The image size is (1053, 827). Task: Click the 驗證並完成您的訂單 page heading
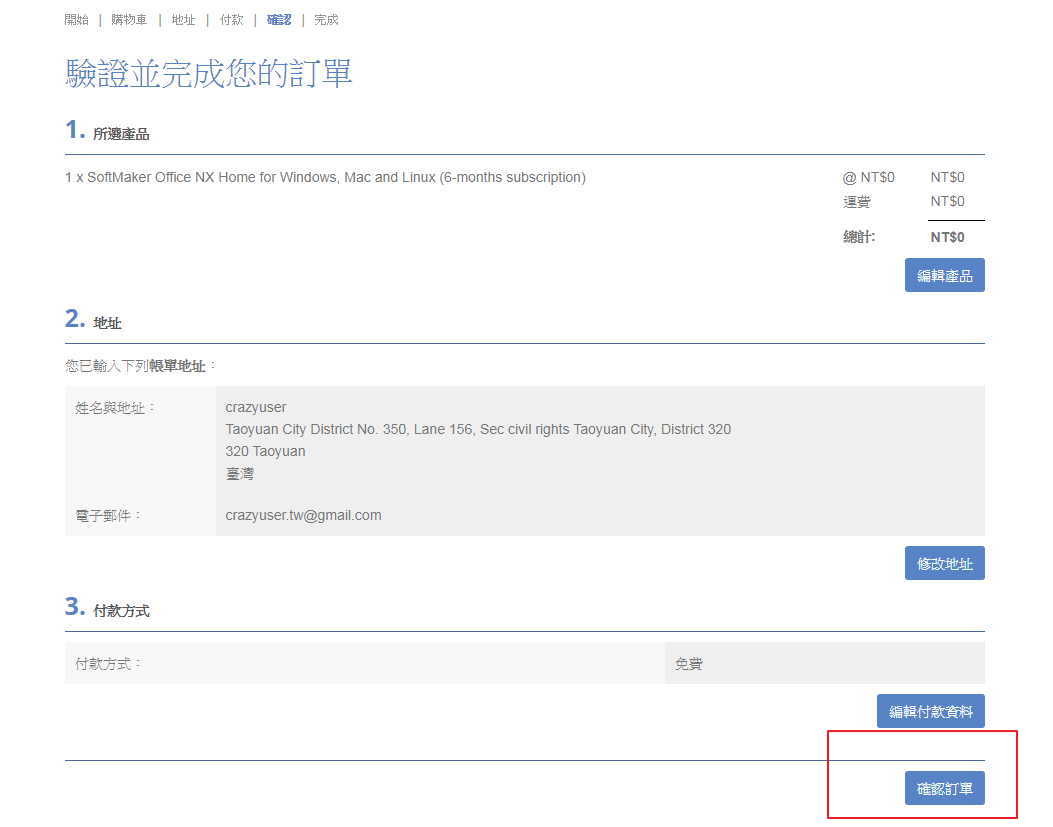point(208,73)
